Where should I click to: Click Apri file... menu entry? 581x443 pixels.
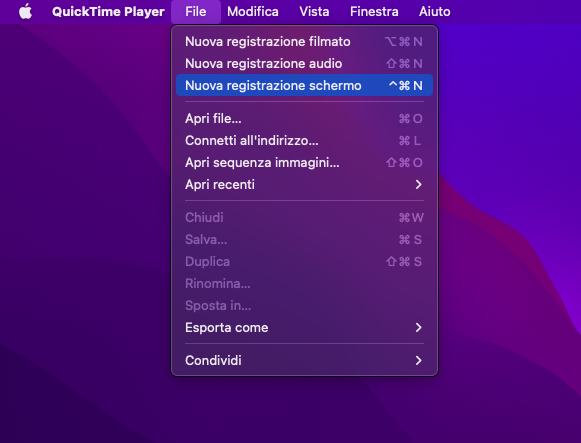coord(304,119)
